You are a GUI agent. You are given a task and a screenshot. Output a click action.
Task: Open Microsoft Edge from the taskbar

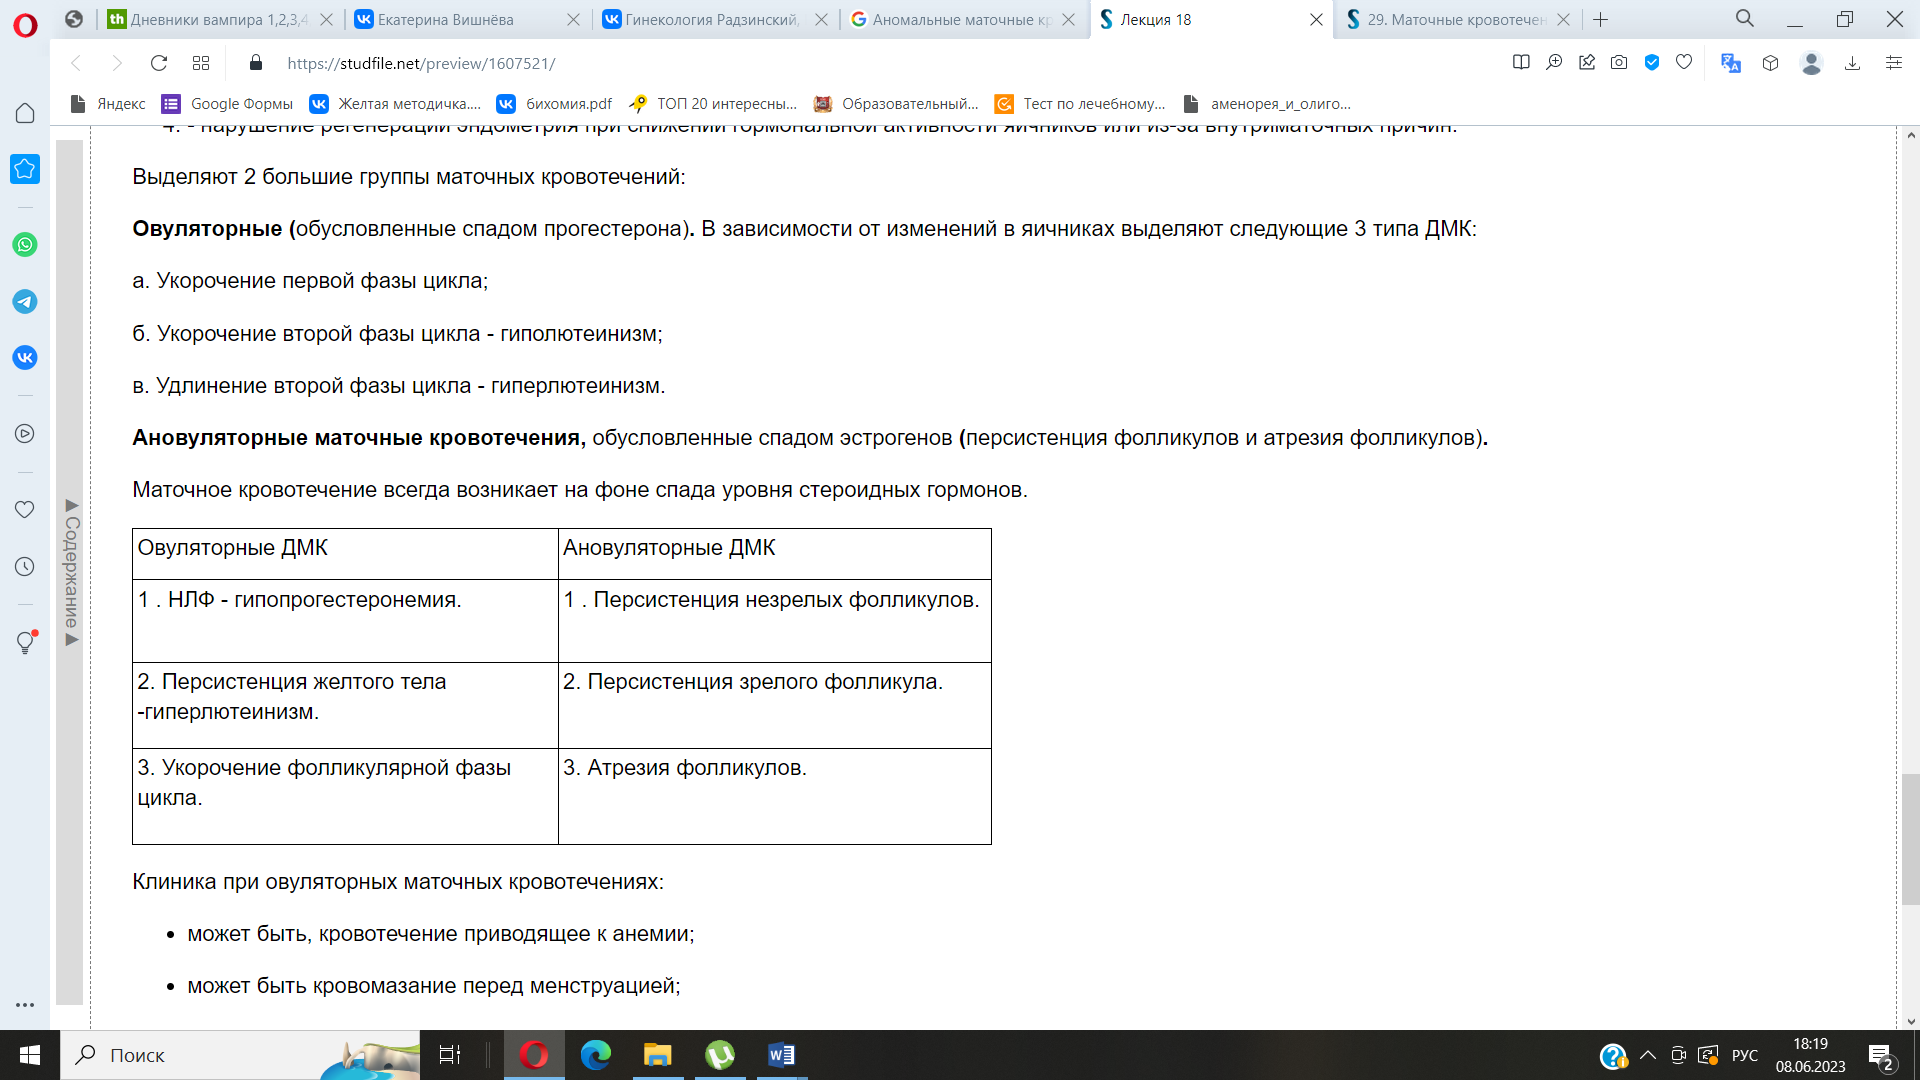(x=596, y=1055)
